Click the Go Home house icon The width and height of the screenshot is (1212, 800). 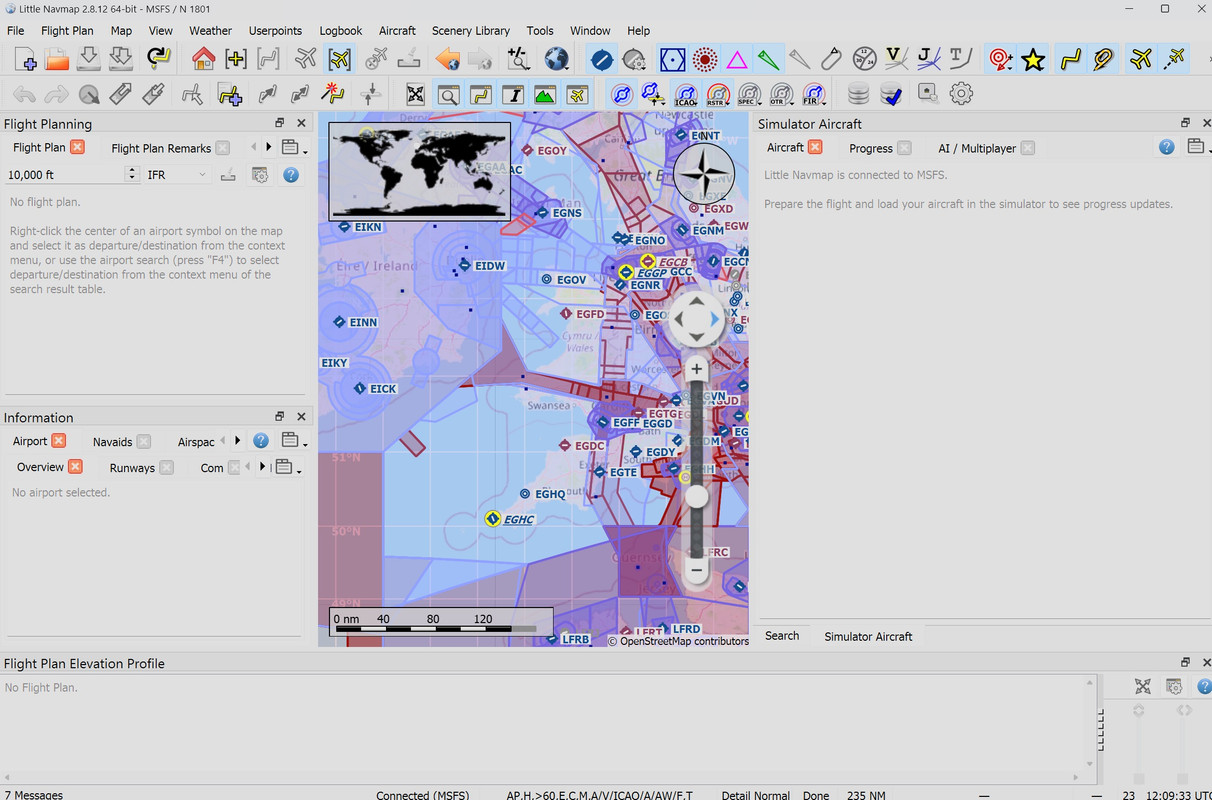pyautogui.click(x=204, y=60)
